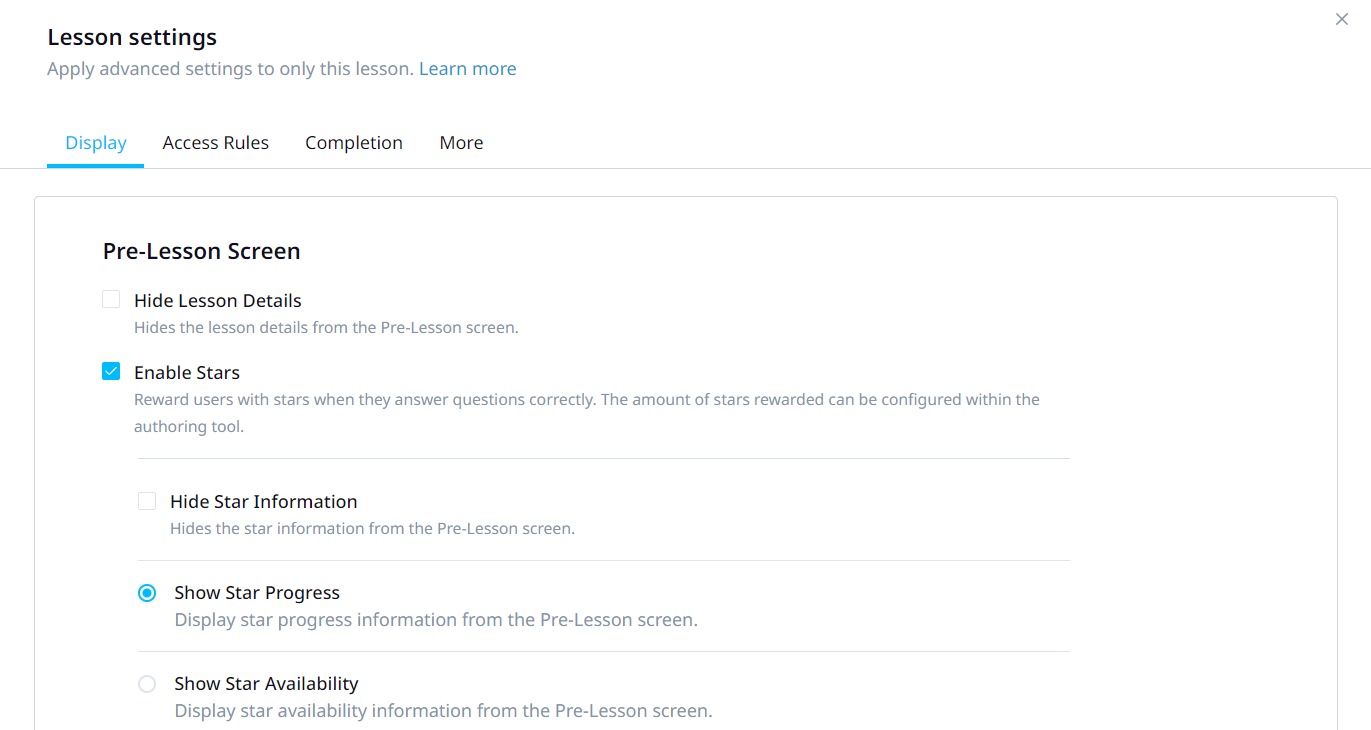Screen dimensions: 1371x730
Task: Choose the Show Star Availability radio button
Action: click(147, 684)
